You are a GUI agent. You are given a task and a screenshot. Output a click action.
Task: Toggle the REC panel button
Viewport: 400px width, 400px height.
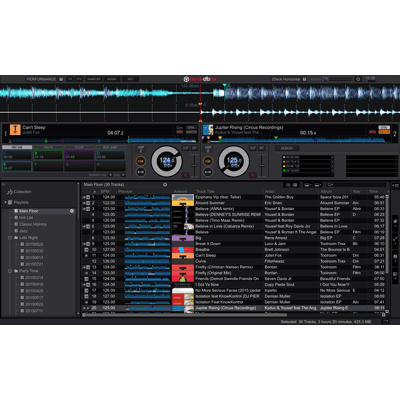tap(130, 79)
